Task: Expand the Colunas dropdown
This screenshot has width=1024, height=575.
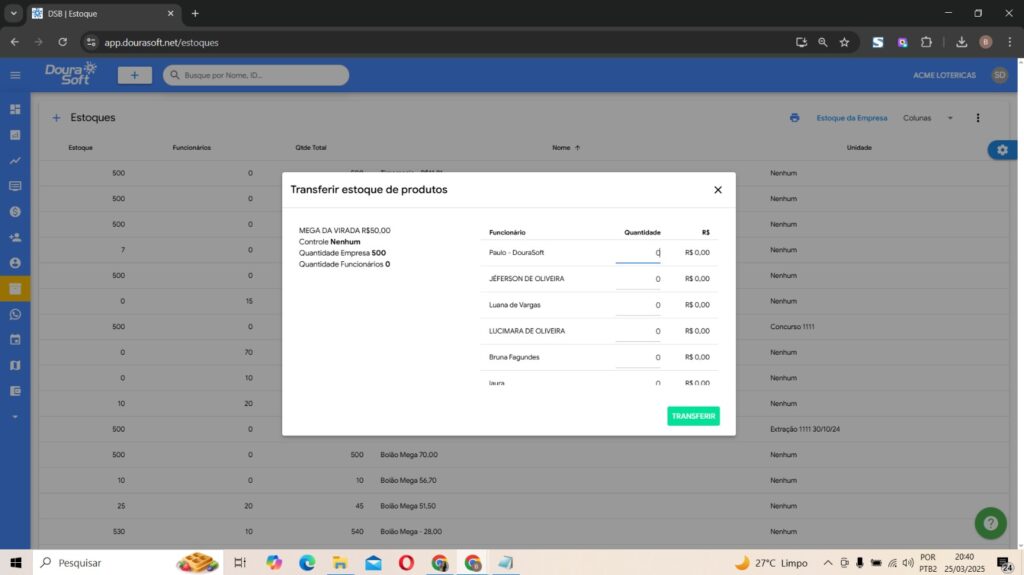Action: click(x=928, y=118)
